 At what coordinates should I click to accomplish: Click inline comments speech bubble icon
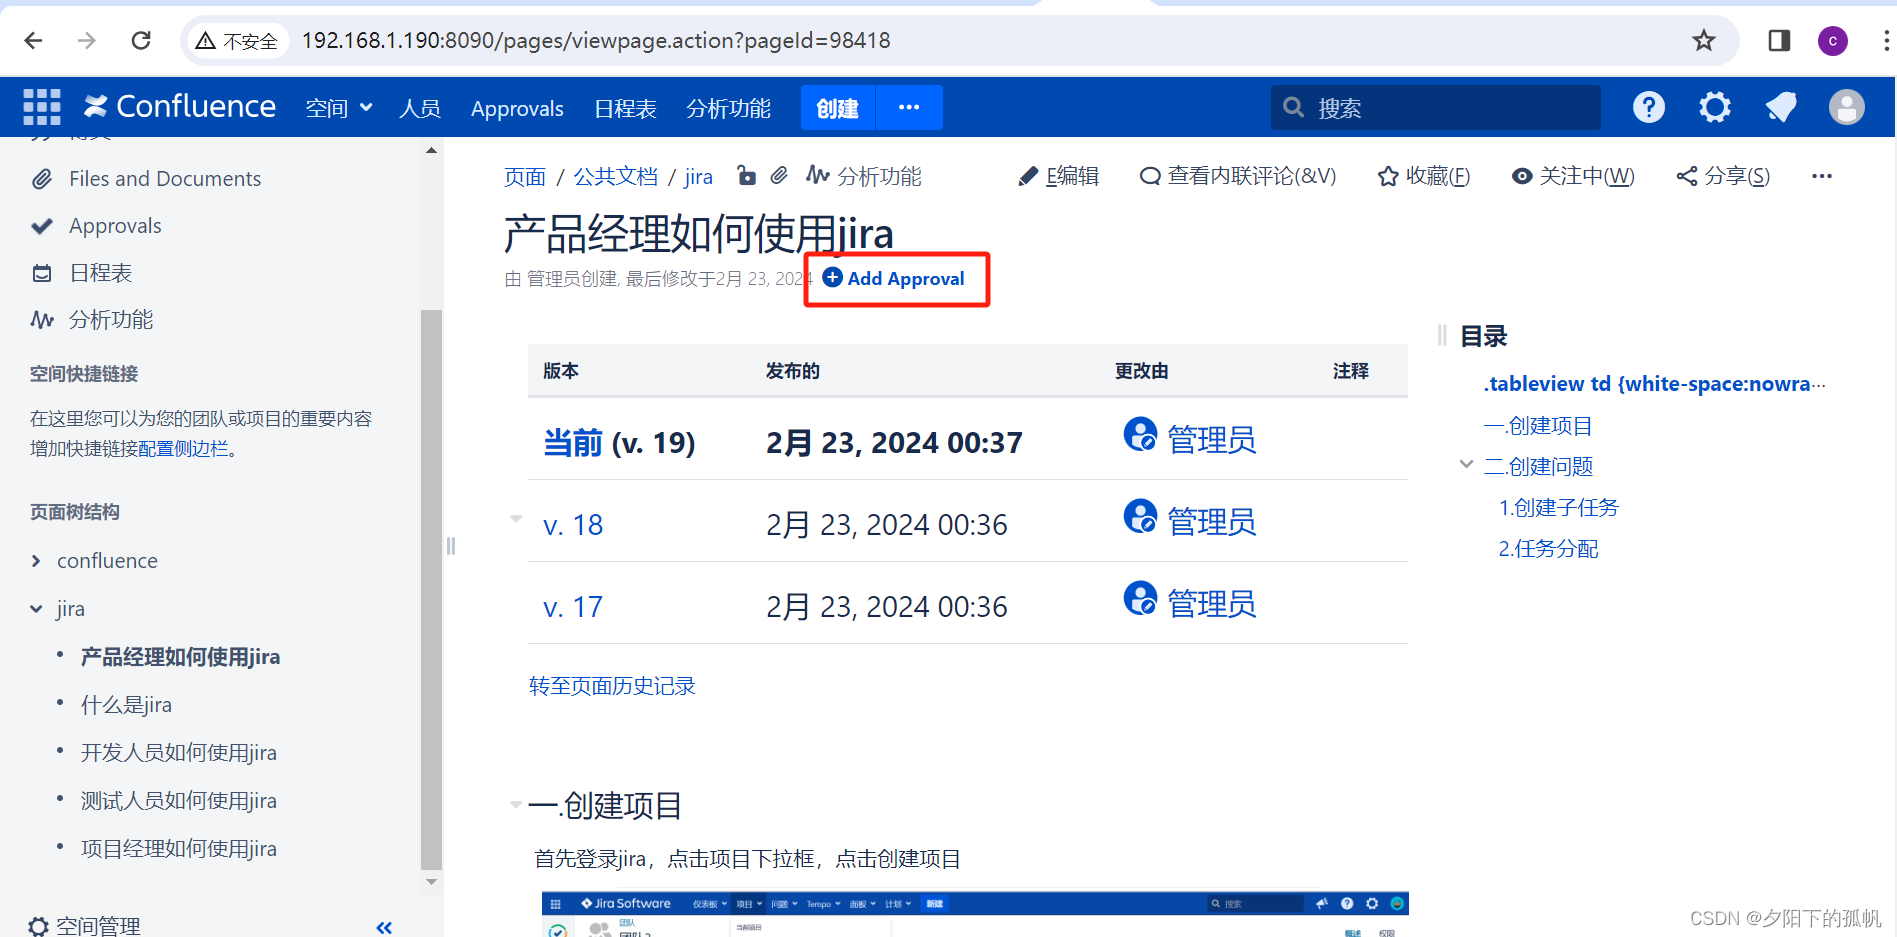coord(1150,176)
